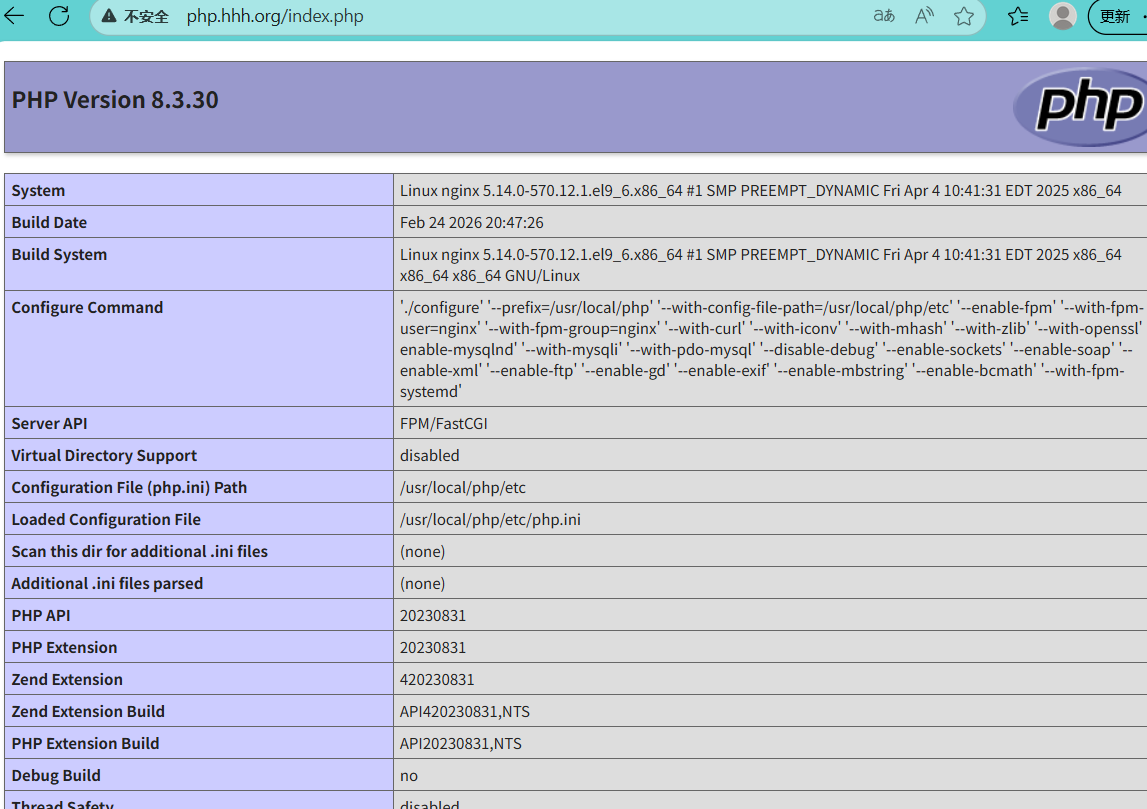Select the /usr/local/php/etc path value
This screenshot has height=809, width=1147.
[462, 488]
